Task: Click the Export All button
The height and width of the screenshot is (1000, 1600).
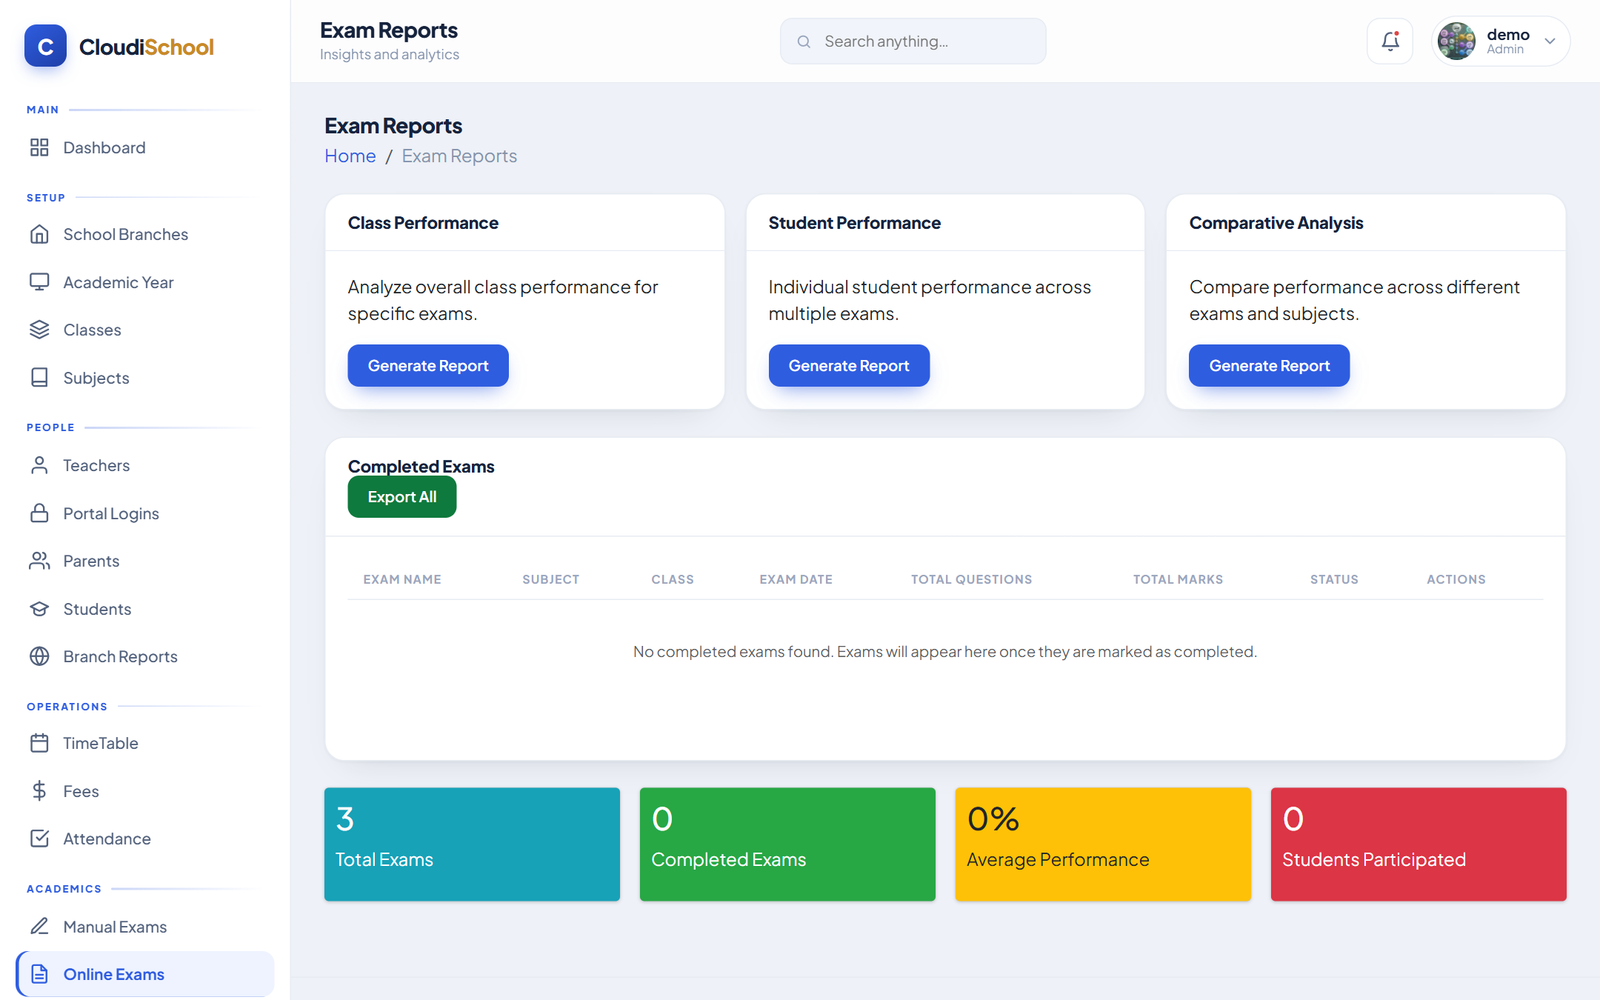Action: point(402,497)
